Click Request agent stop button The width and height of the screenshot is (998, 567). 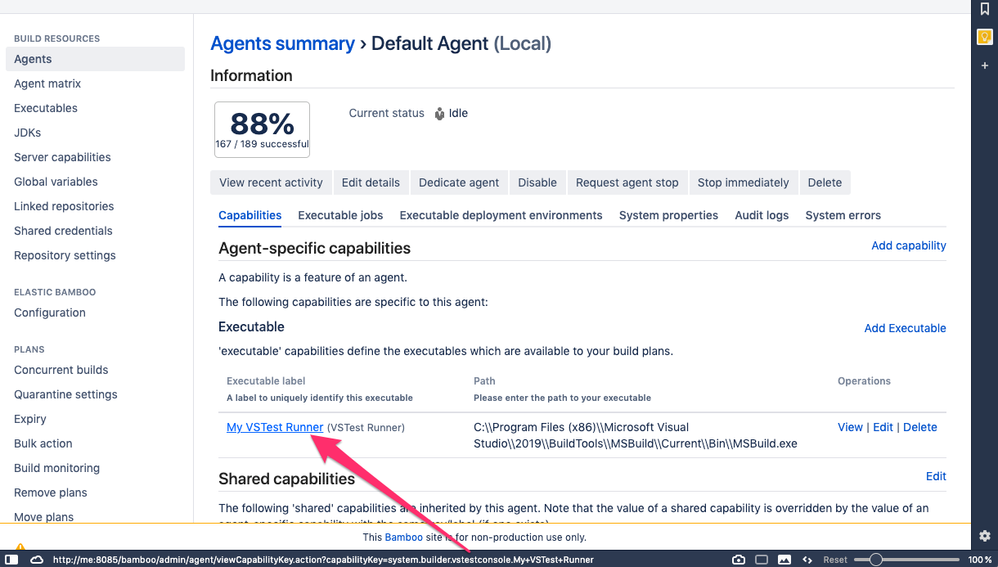tap(627, 183)
